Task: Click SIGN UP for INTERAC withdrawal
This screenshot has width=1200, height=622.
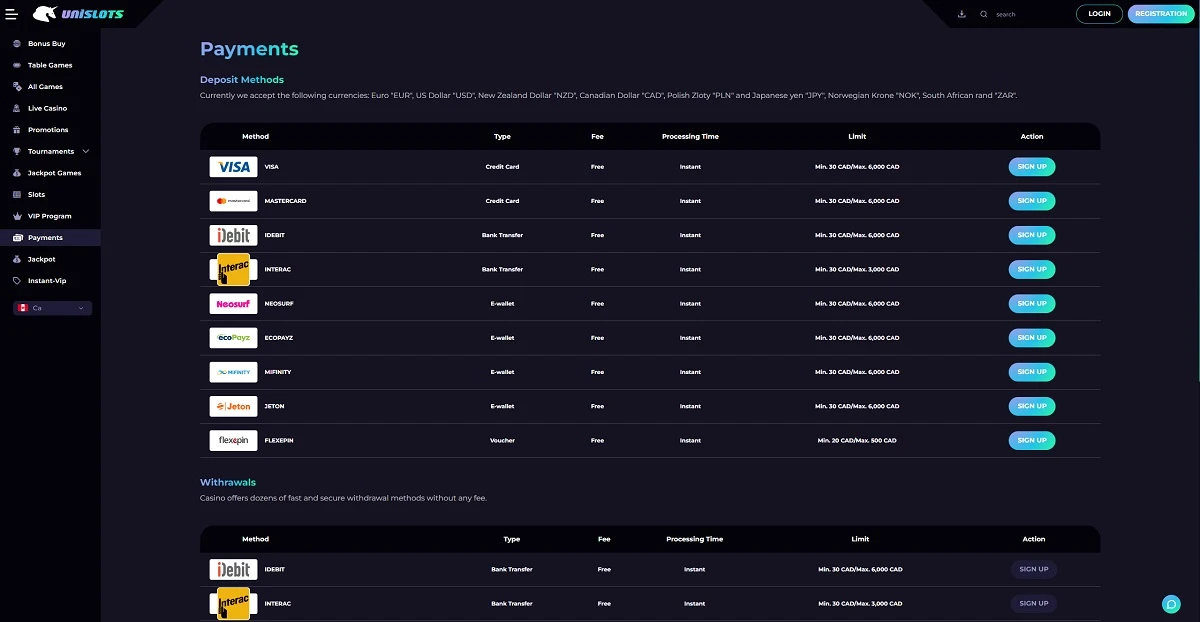Action: [x=1033, y=603]
